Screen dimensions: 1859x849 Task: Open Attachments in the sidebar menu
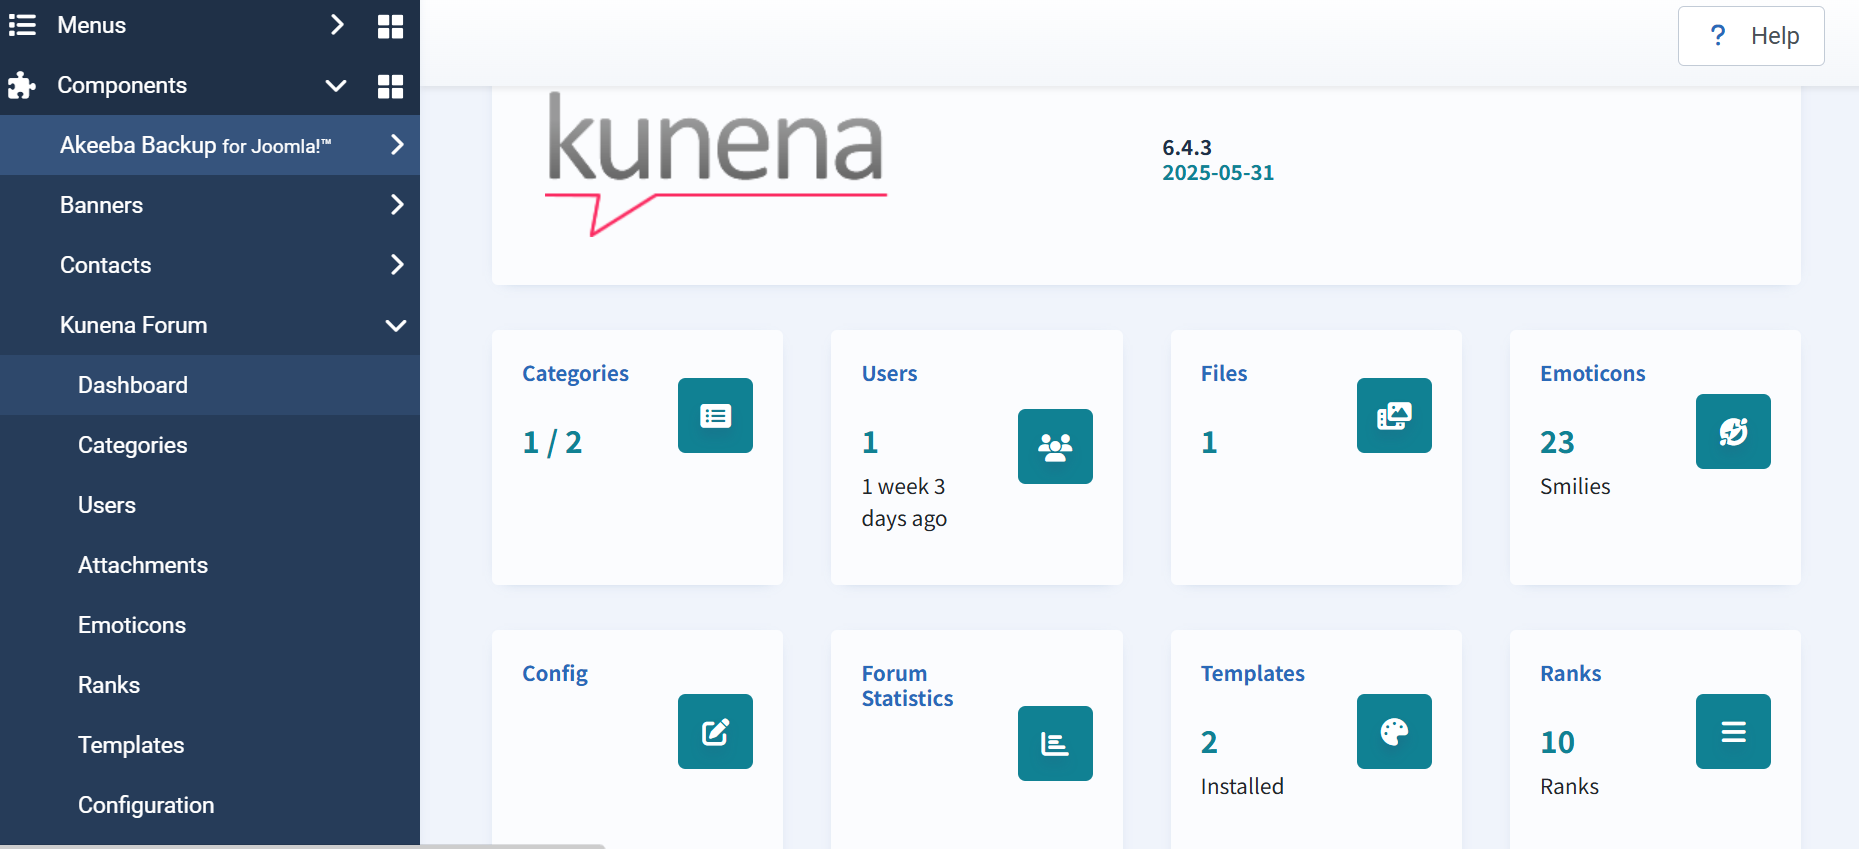pos(210,565)
